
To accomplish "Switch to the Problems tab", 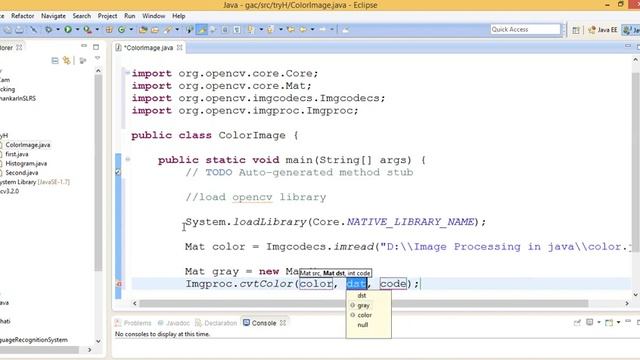I will click(x=133, y=323).
